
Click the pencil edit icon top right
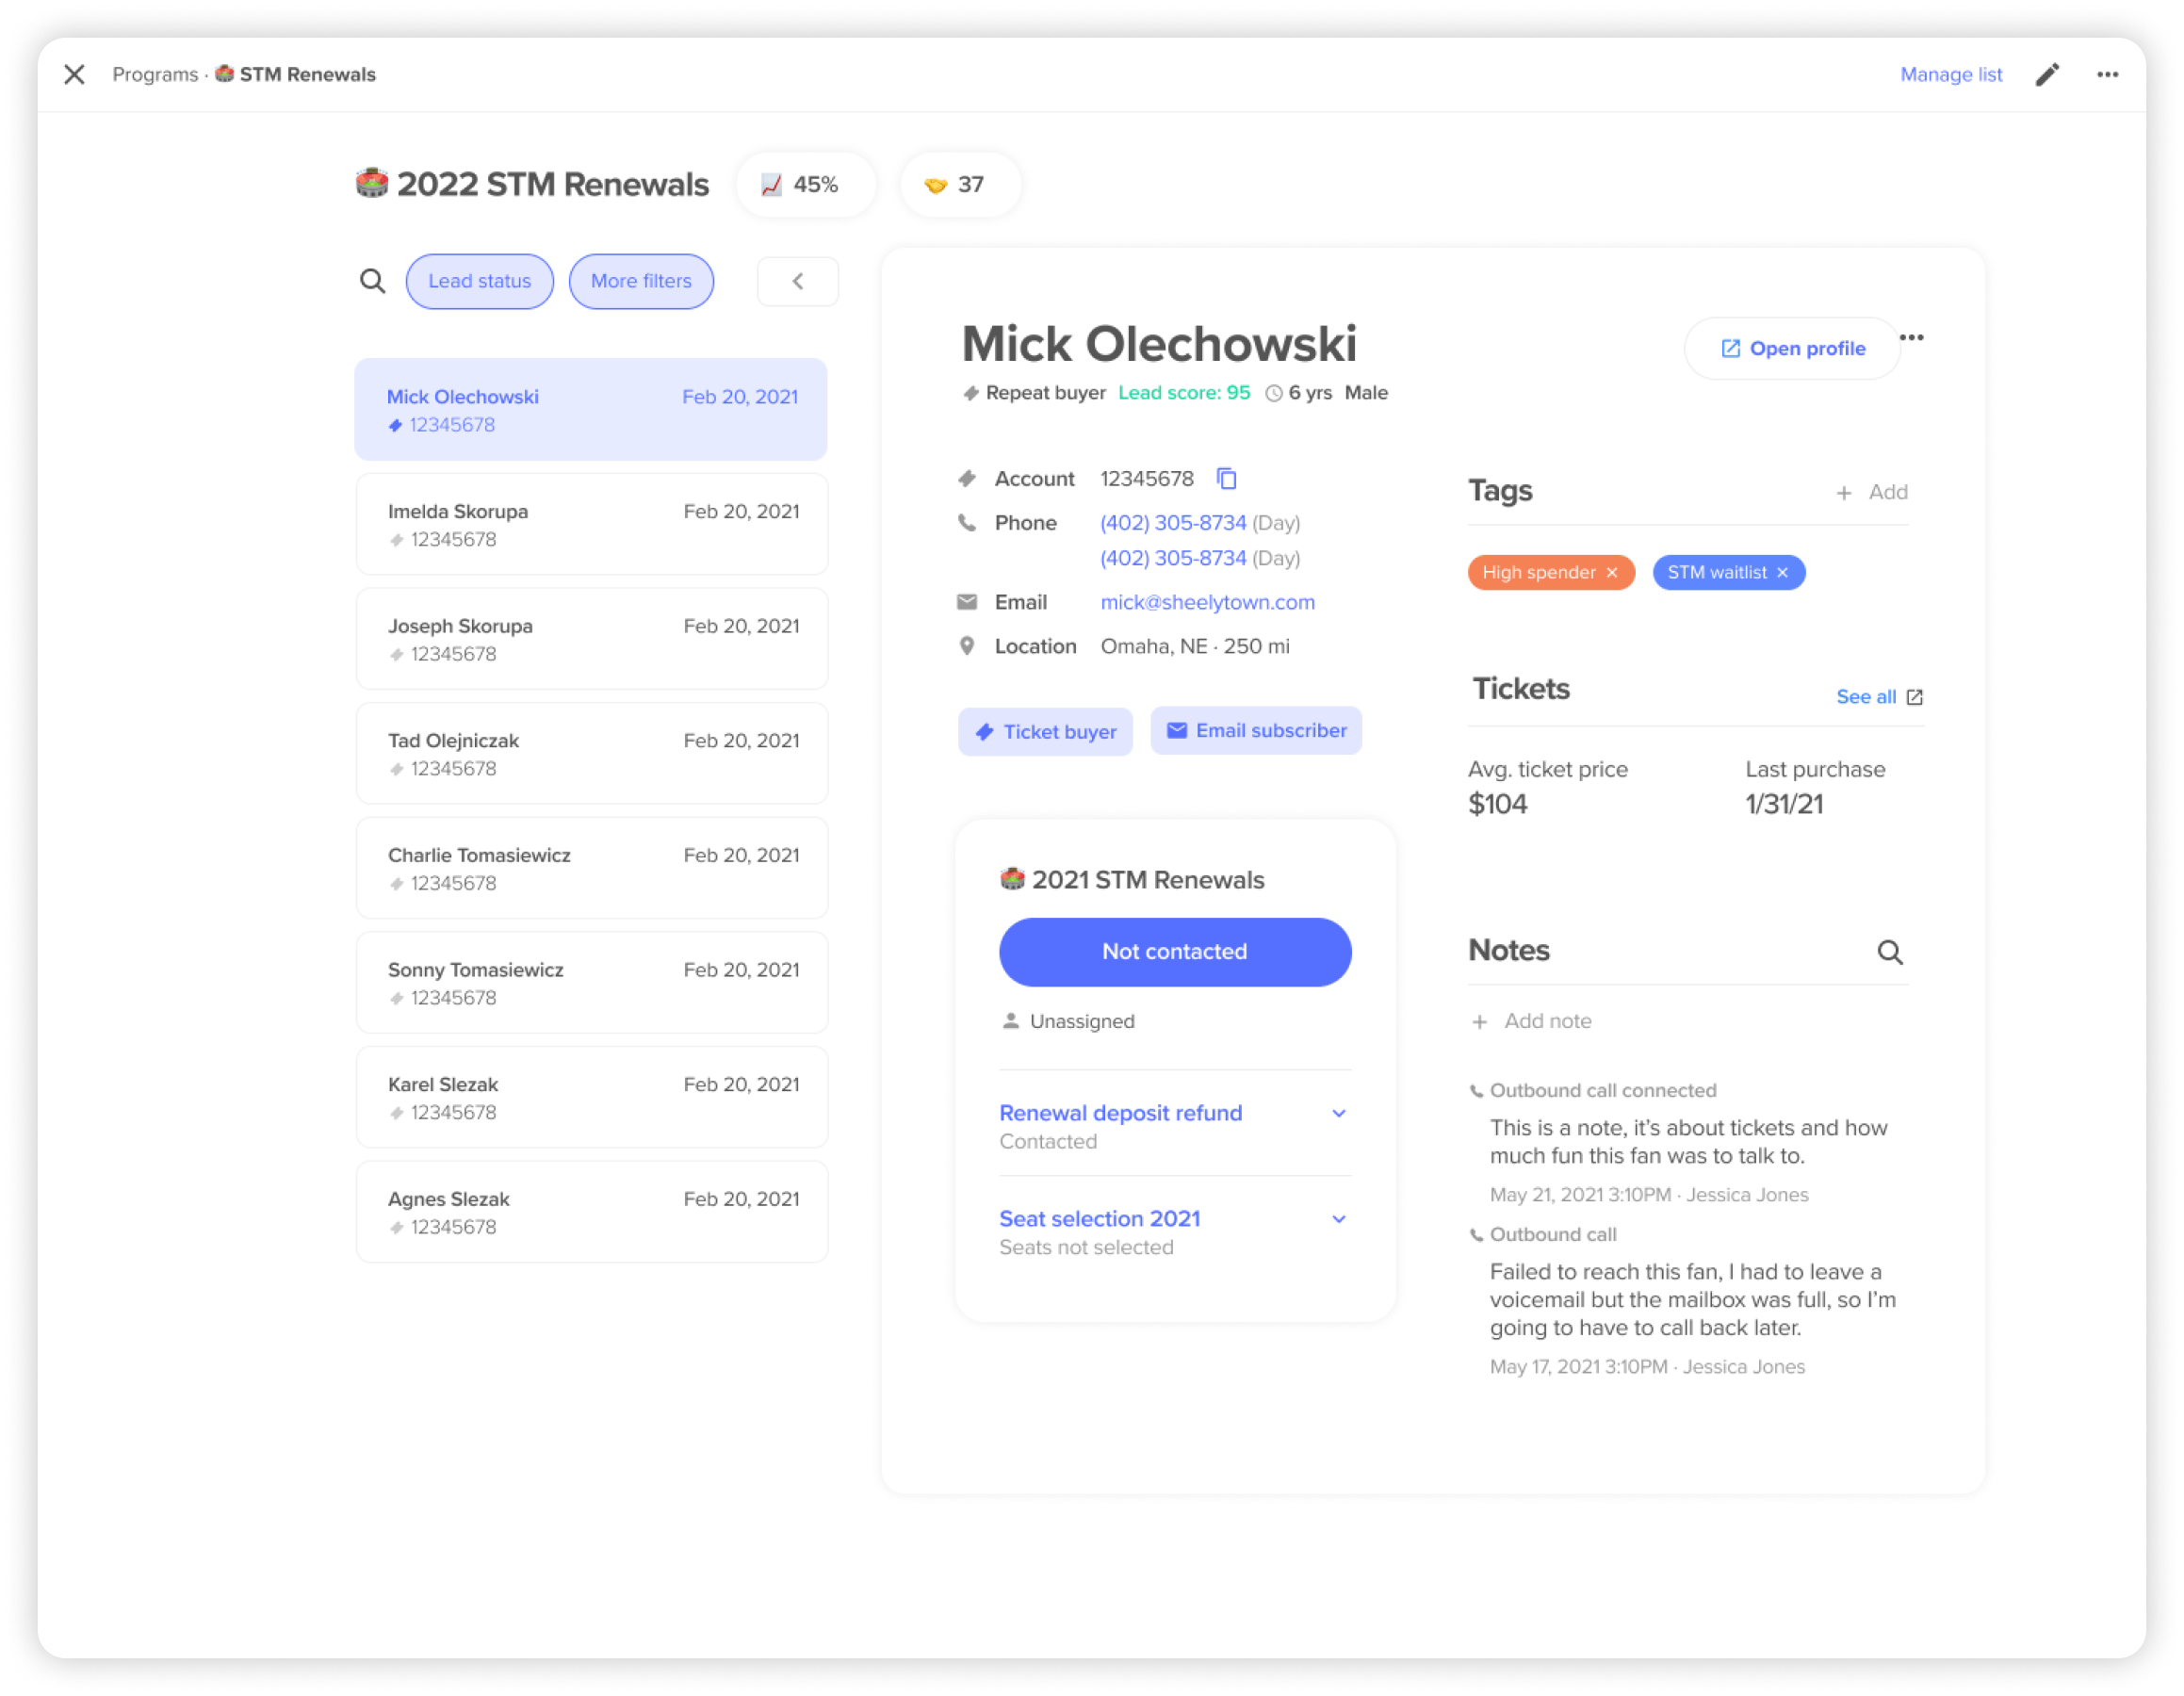tap(2047, 73)
